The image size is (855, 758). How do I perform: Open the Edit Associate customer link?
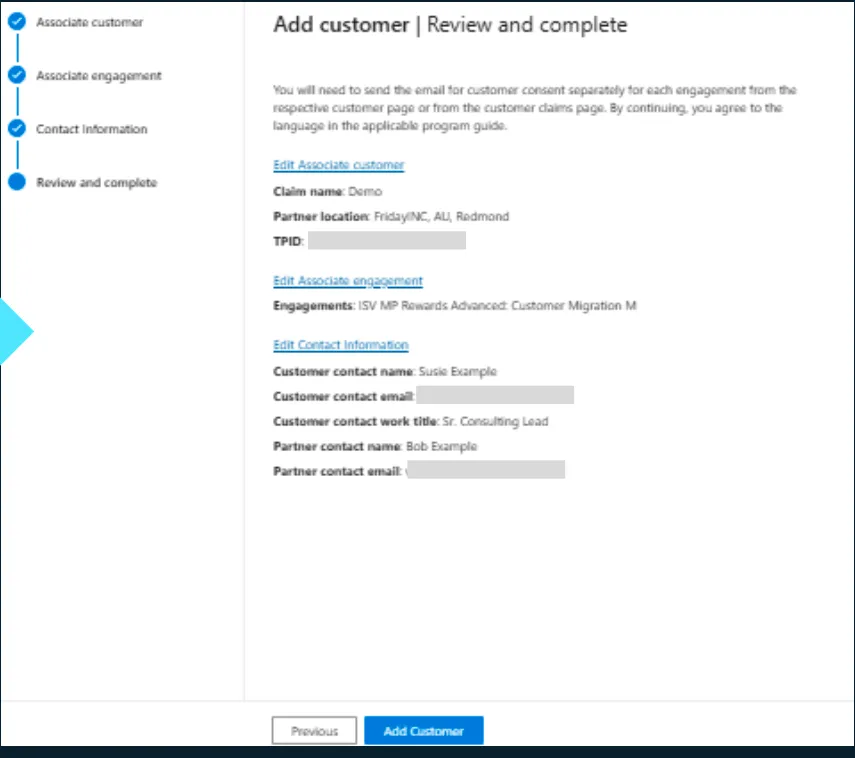[339, 165]
